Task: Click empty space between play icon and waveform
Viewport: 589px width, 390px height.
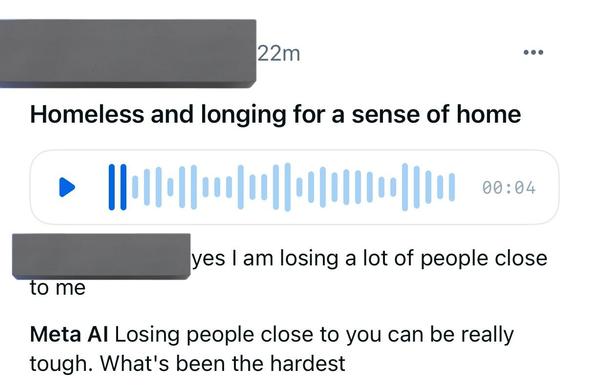Action: (92, 187)
